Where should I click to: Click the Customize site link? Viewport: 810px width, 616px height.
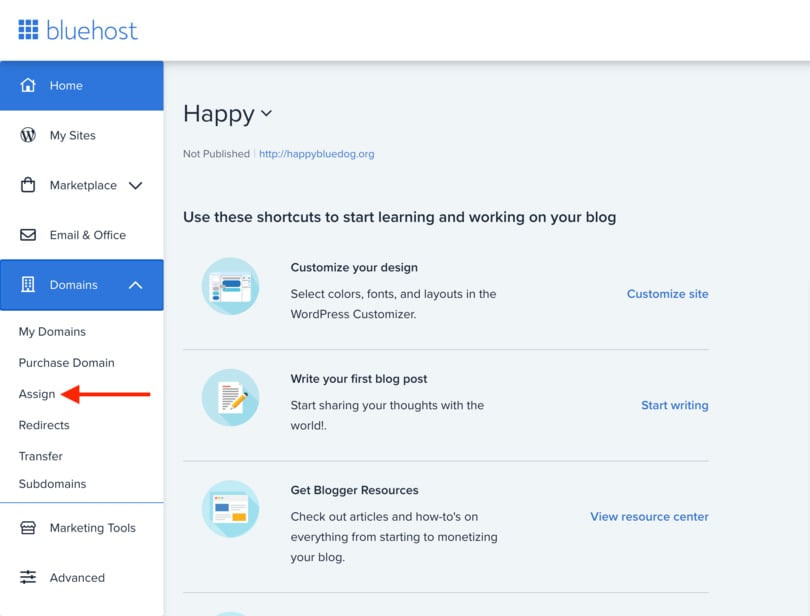tap(667, 294)
